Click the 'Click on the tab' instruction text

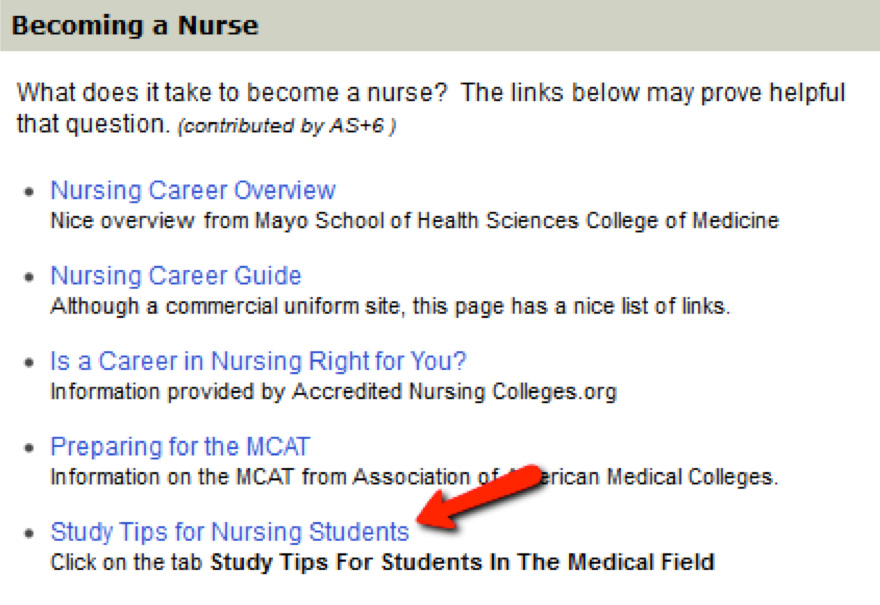pos(126,562)
